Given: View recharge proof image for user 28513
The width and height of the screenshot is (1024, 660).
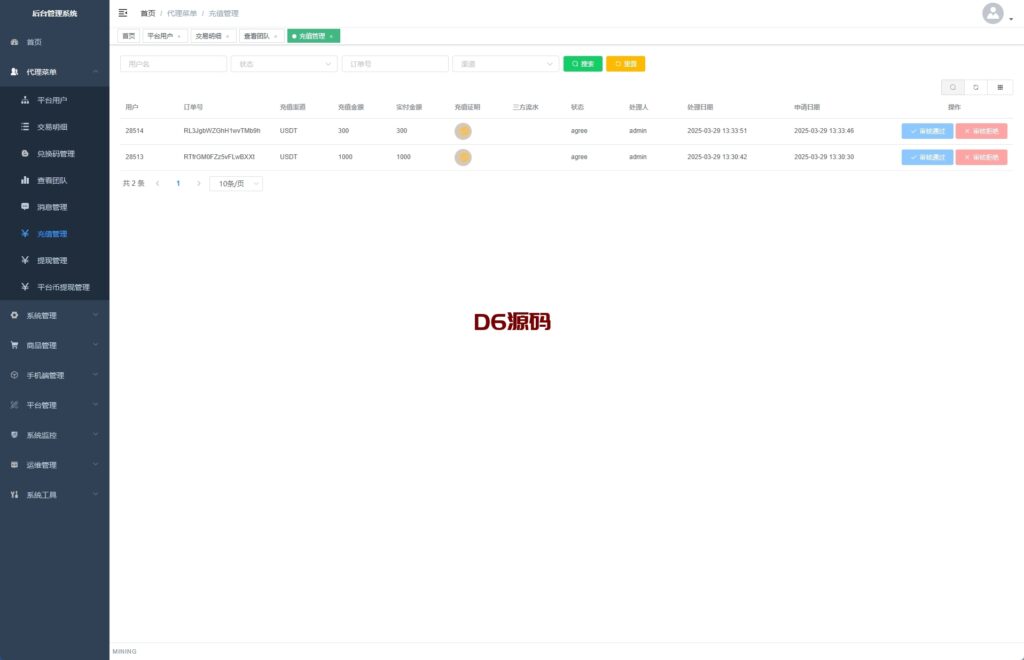Looking at the screenshot, I should point(463,157).
